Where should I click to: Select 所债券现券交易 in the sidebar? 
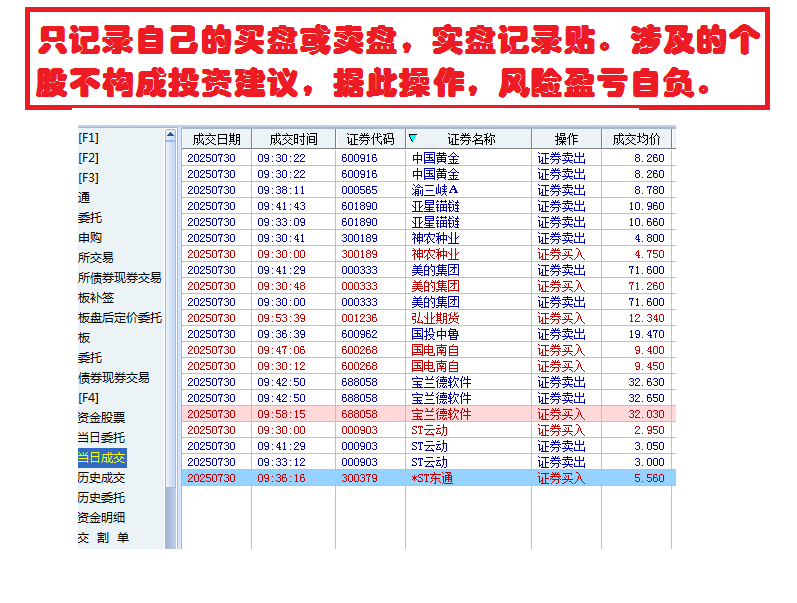point(119,278)
